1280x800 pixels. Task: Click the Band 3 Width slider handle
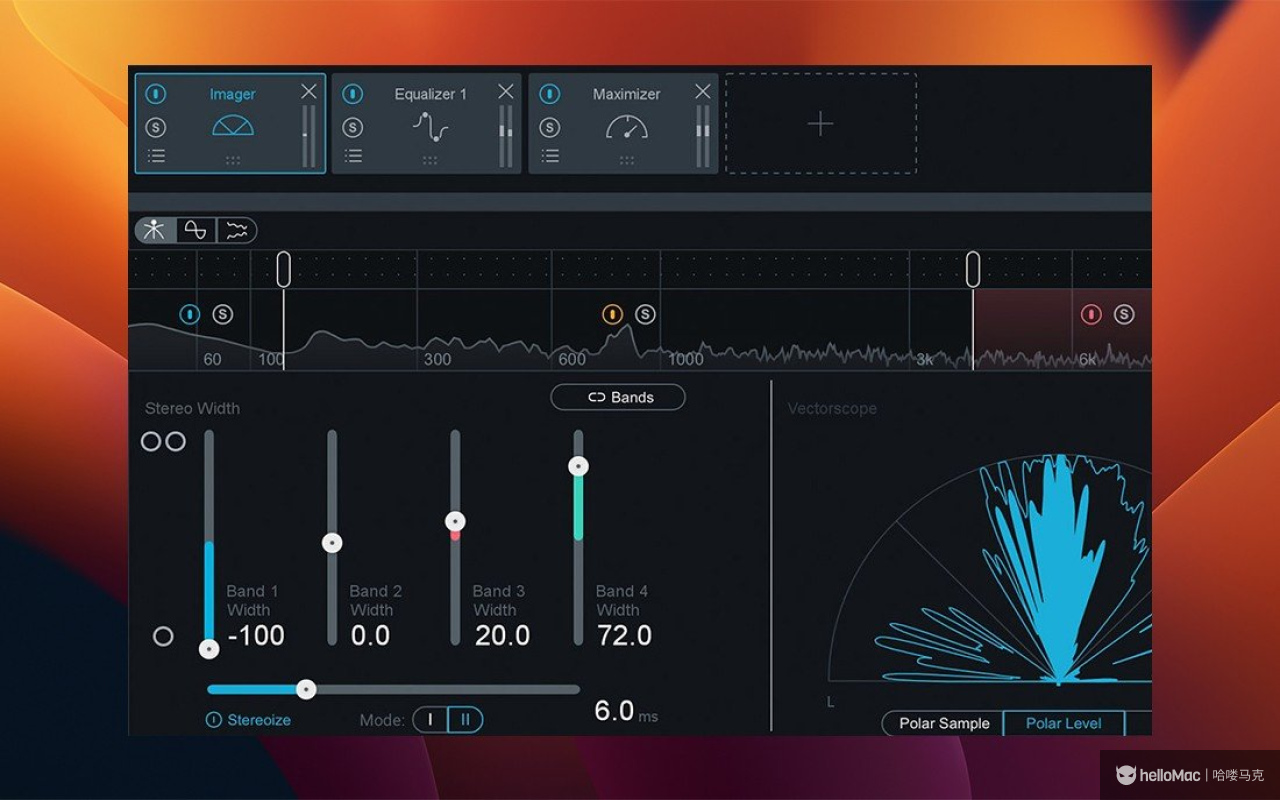(455, 521)
